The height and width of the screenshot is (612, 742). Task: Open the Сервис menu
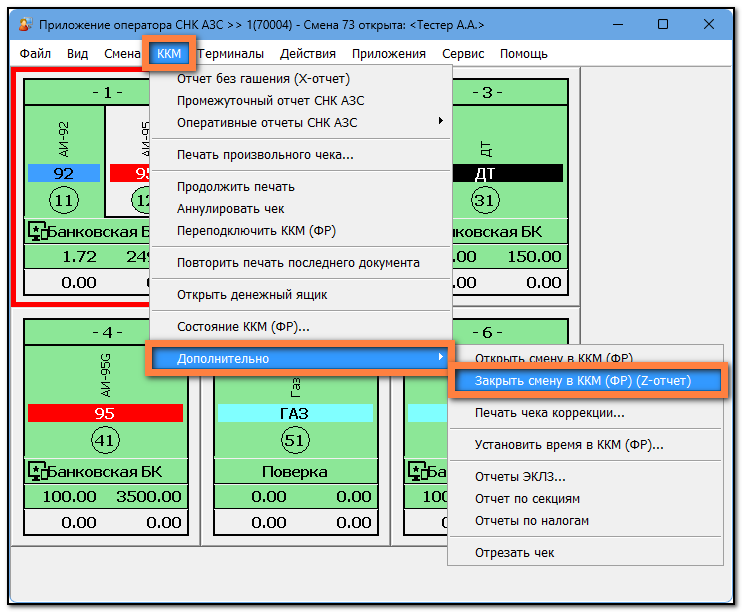coord(463,54)
